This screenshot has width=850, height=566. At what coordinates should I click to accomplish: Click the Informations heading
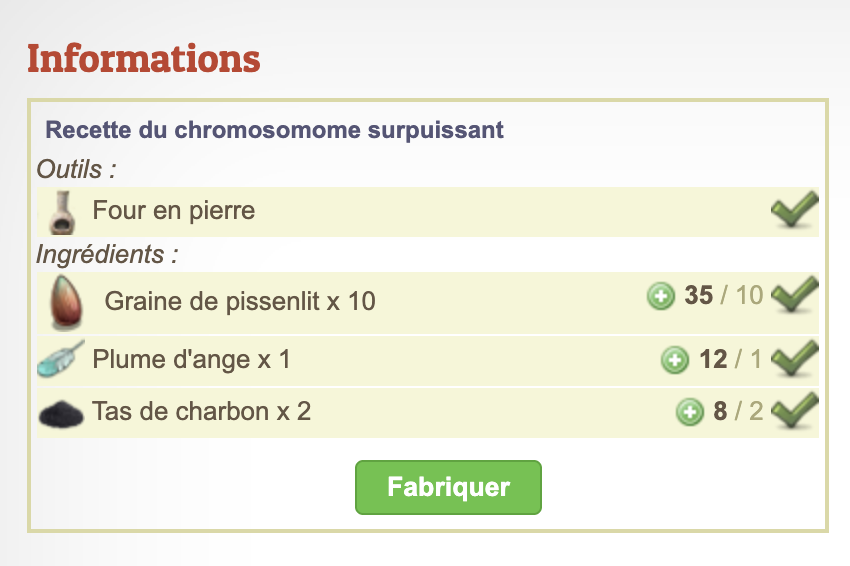click(144, 59)
